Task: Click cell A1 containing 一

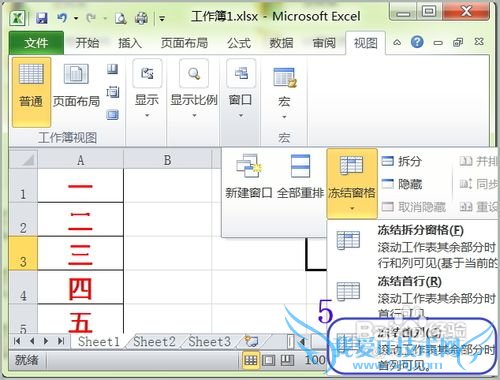Action: pyautogui.click(x=80, y=186)
